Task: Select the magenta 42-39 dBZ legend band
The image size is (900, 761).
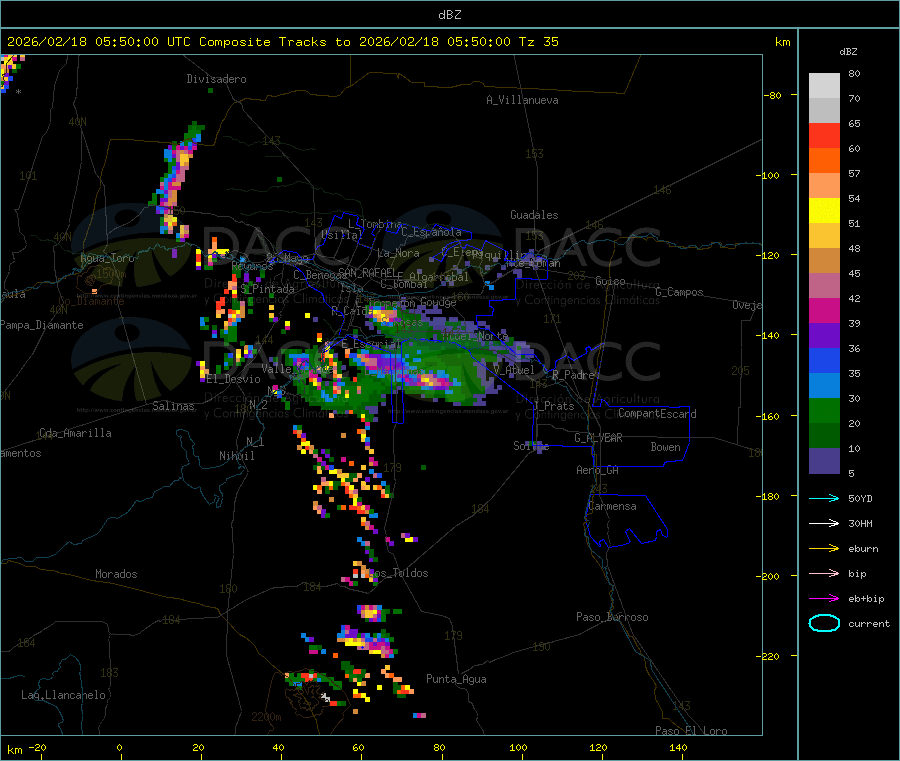Action: click(x=824, y=310)
